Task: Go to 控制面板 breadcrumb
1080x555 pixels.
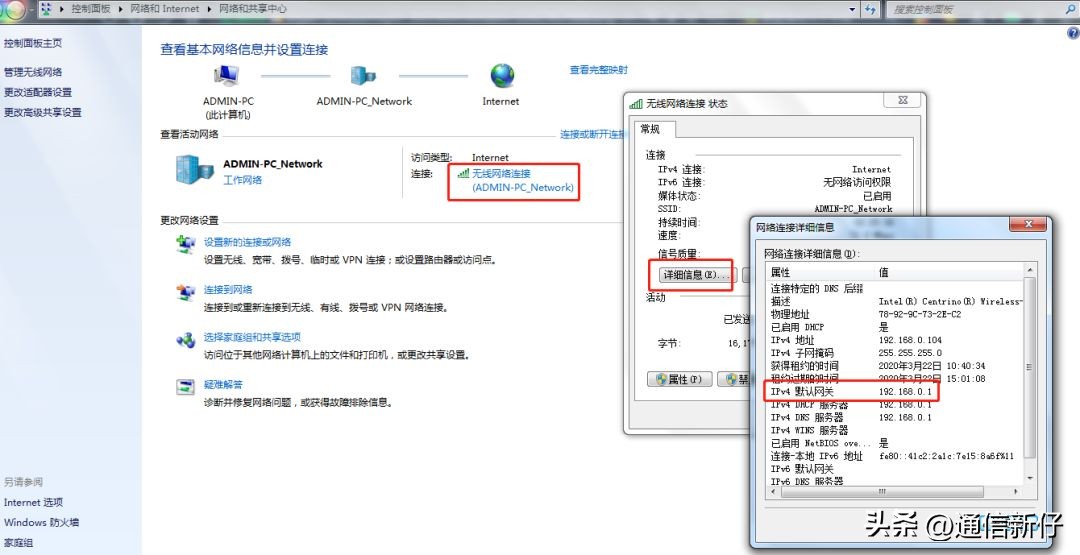Action: pos(91,9)
